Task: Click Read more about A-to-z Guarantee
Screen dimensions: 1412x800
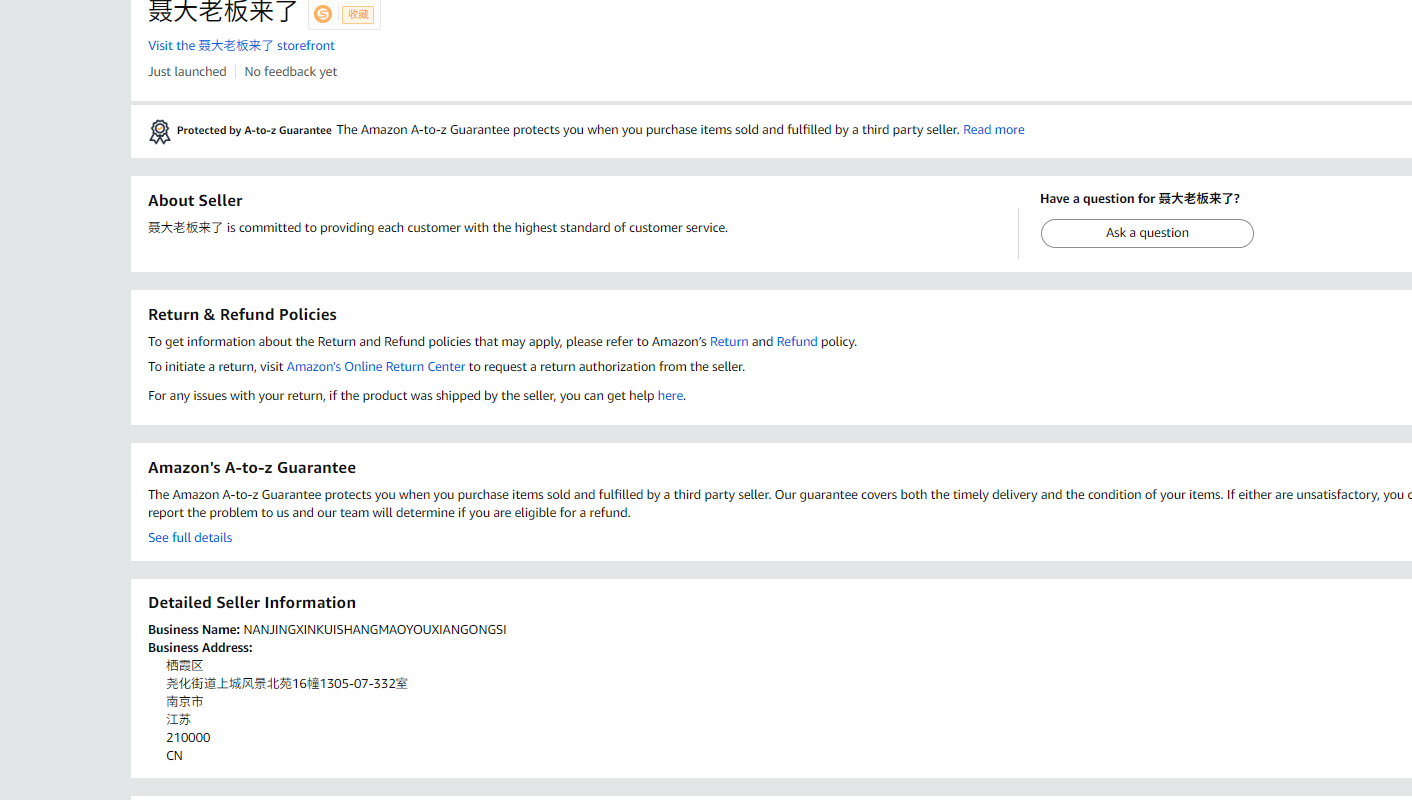Action: 993,129
